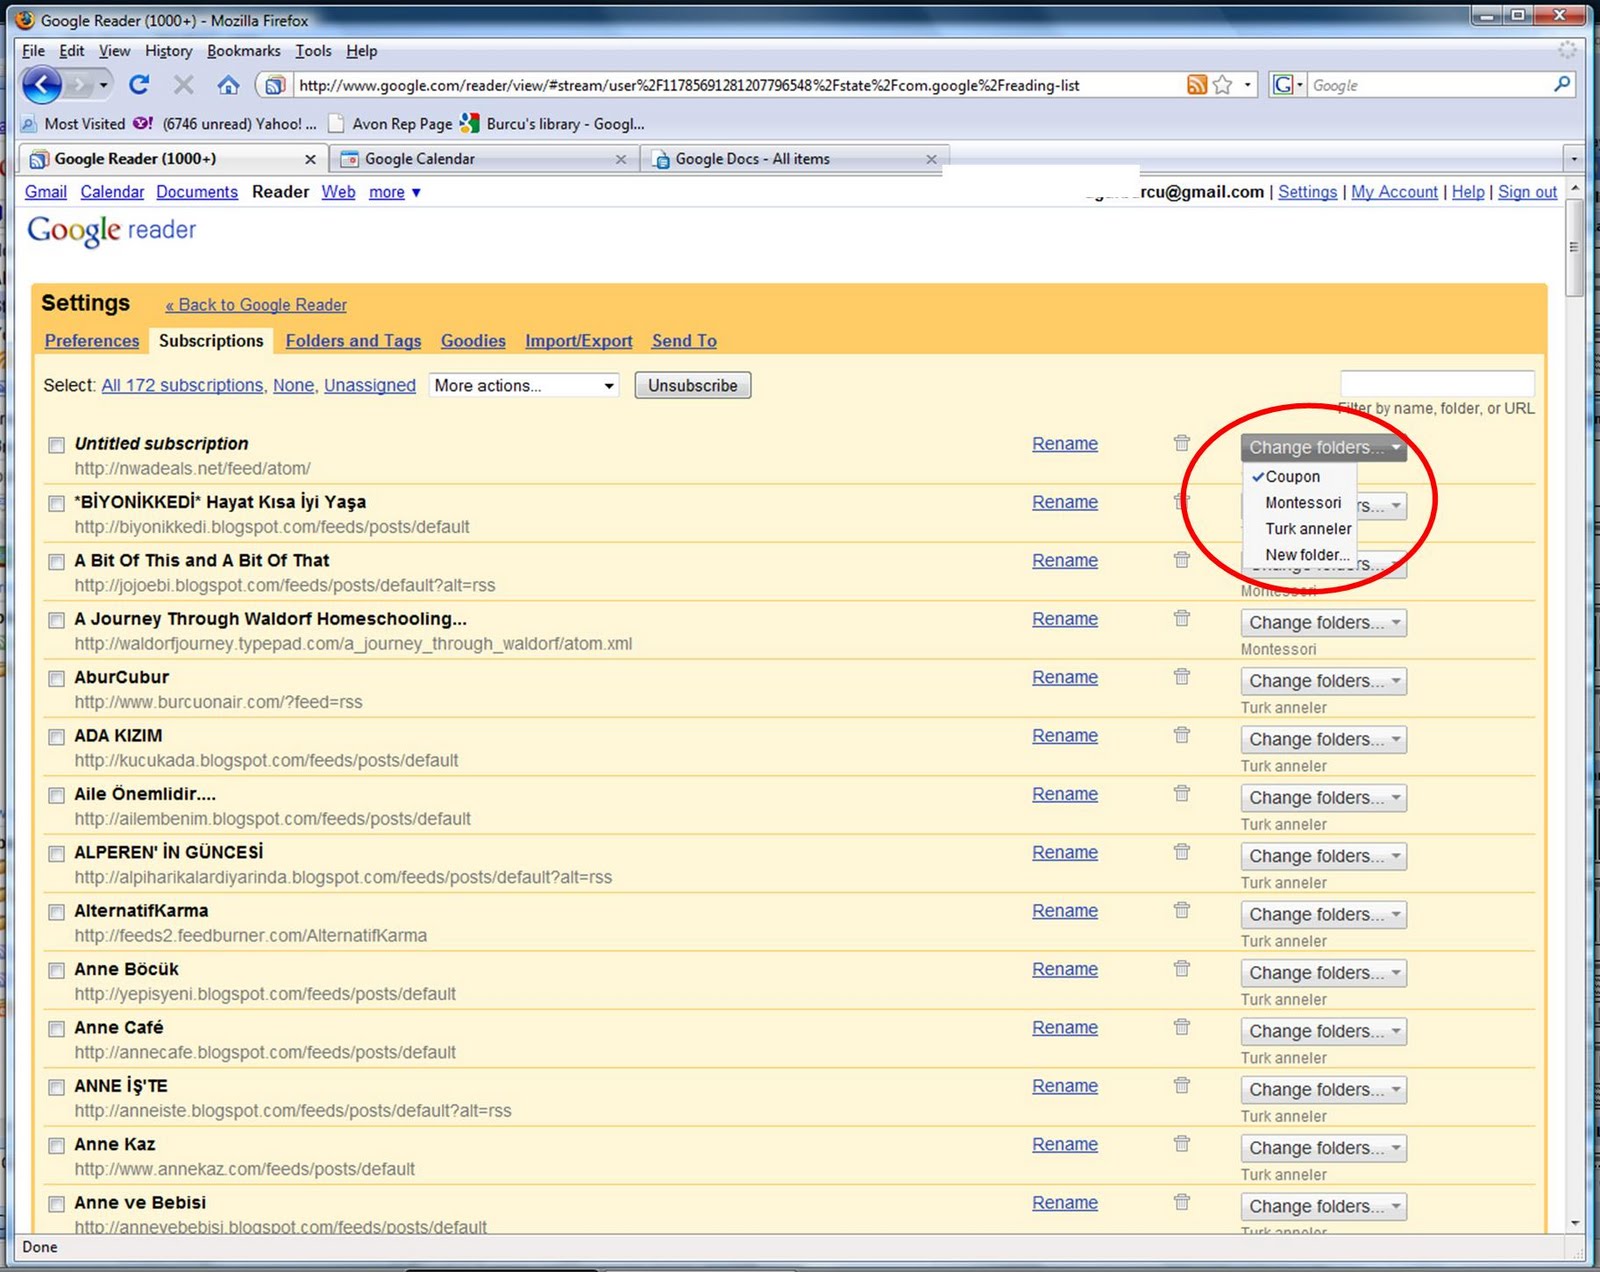Click trash icon for Anne ve Bebisi
The image size is (1600, 1272).
[1182, 1202]
